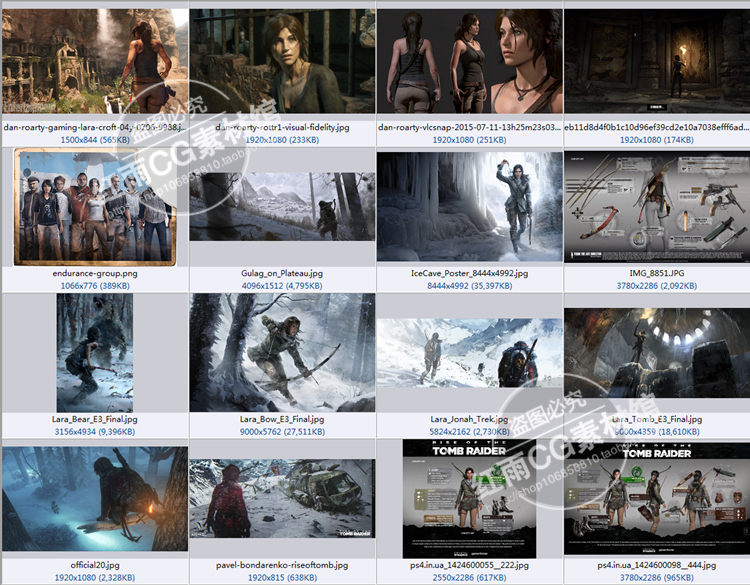750x585 pixels.
Task: Select the IceCave_Poster thumbnail image
Action: (x=469, y=207)
